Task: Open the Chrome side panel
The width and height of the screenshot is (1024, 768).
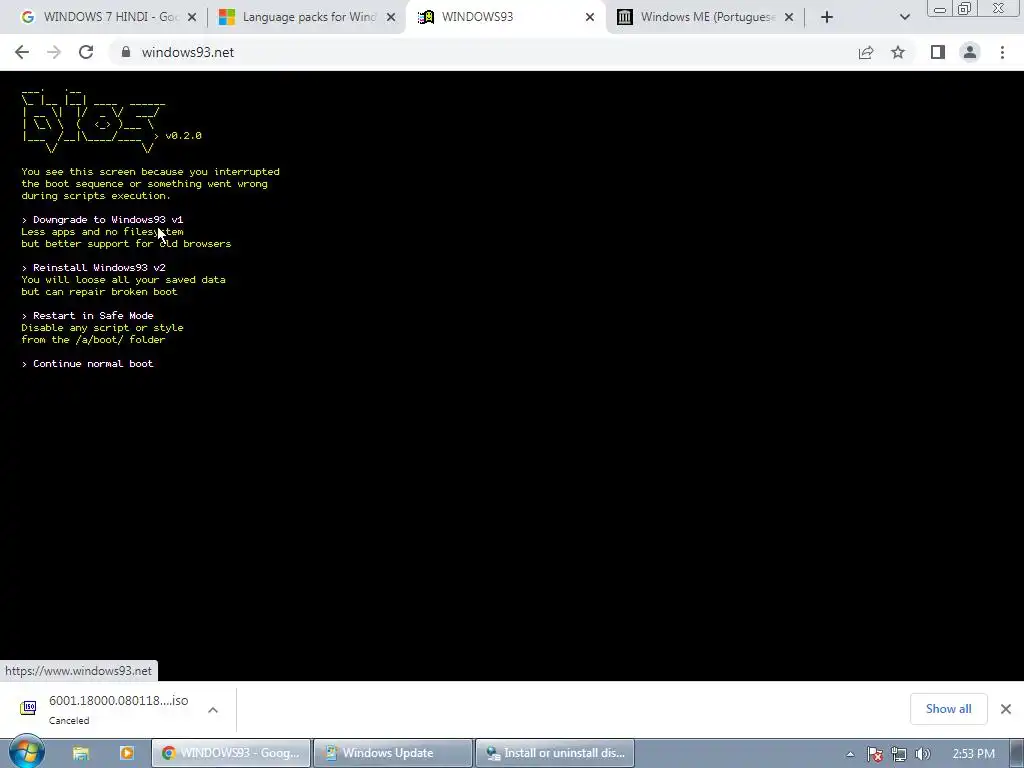Action: (938, 52)
